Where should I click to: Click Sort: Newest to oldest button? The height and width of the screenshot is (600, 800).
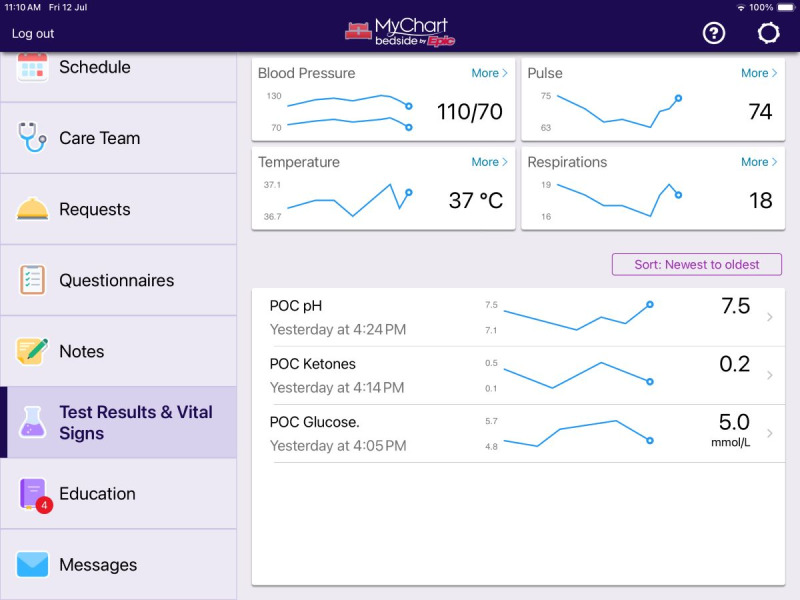click(x=696, y=264)
